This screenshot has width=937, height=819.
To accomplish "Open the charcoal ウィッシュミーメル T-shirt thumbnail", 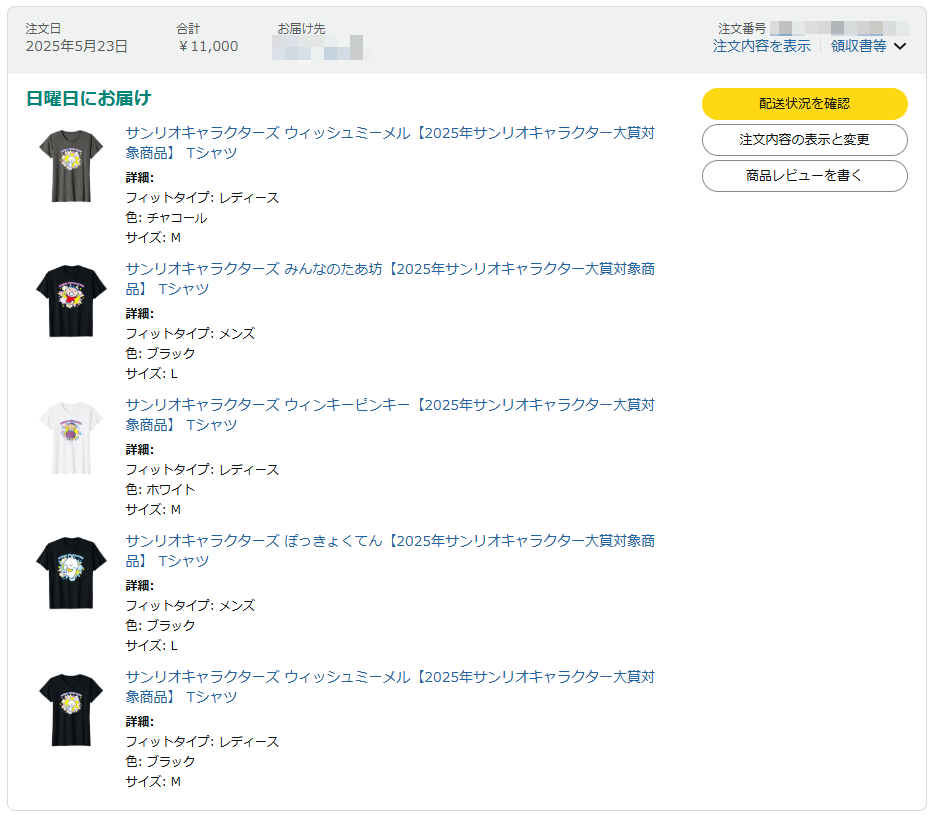I will pyautogui.click(x=71, y=165).
